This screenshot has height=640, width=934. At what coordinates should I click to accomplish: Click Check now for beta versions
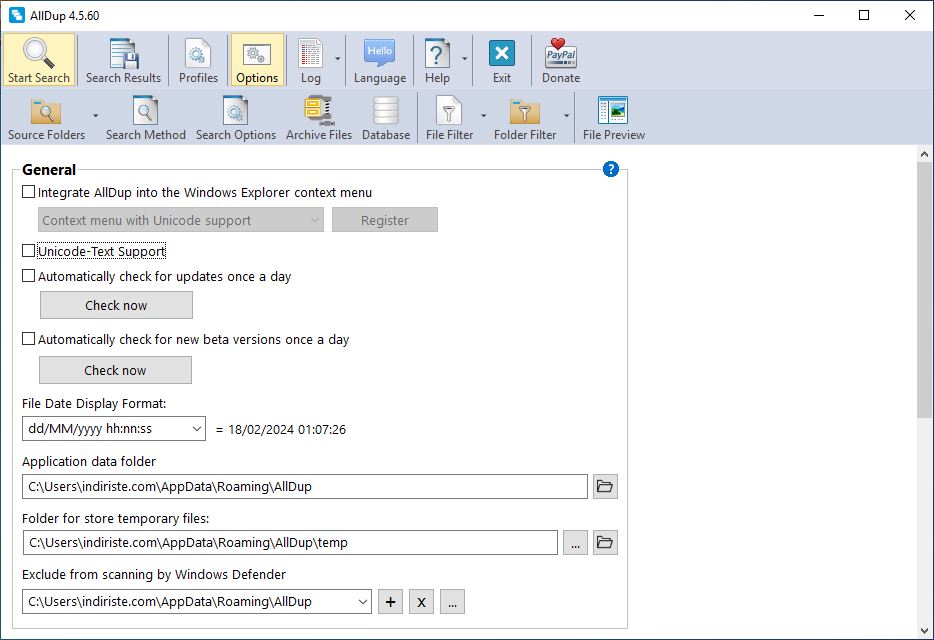(x=116, y=370)
